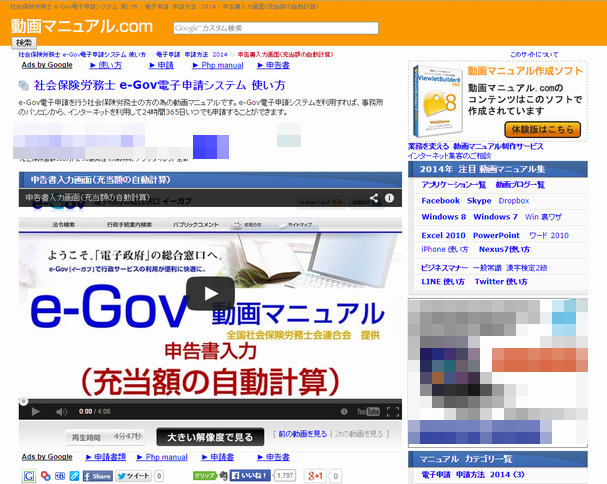Open the PowerPoint manual link
Image resolution: width=607 pixels, height=484 pixels.
(496, 235)
